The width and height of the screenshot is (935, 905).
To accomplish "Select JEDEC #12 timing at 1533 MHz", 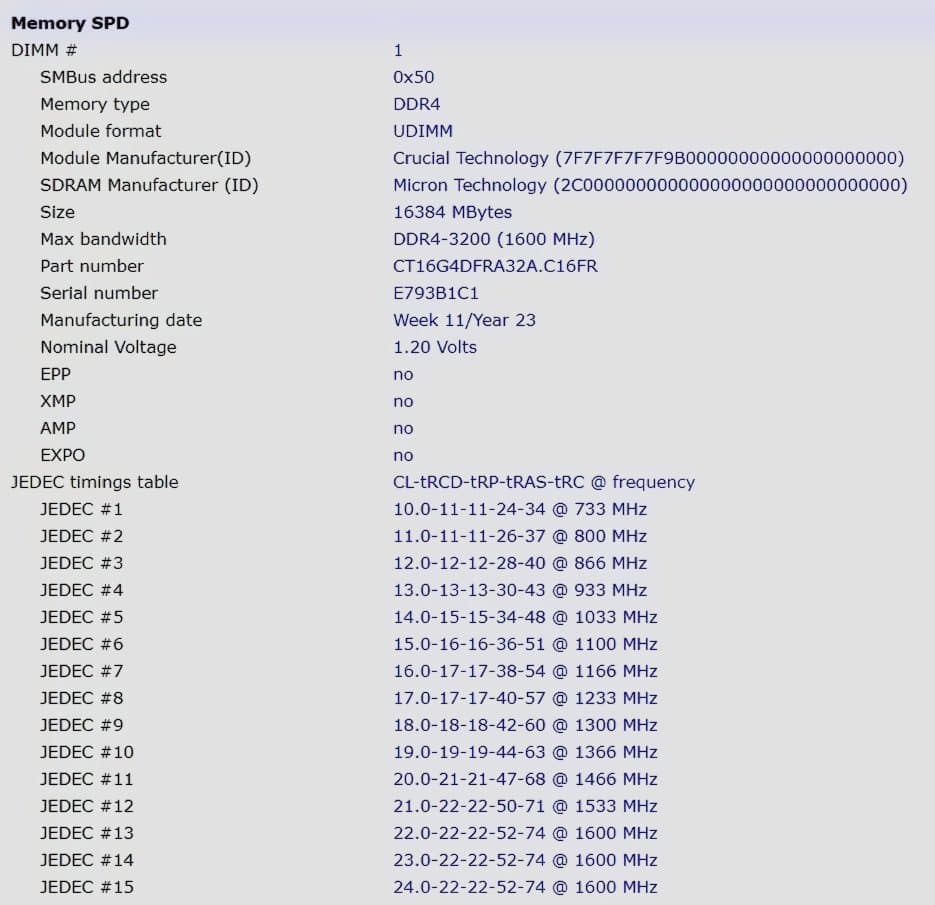I will pyautogui.click(x=525, y=806).
